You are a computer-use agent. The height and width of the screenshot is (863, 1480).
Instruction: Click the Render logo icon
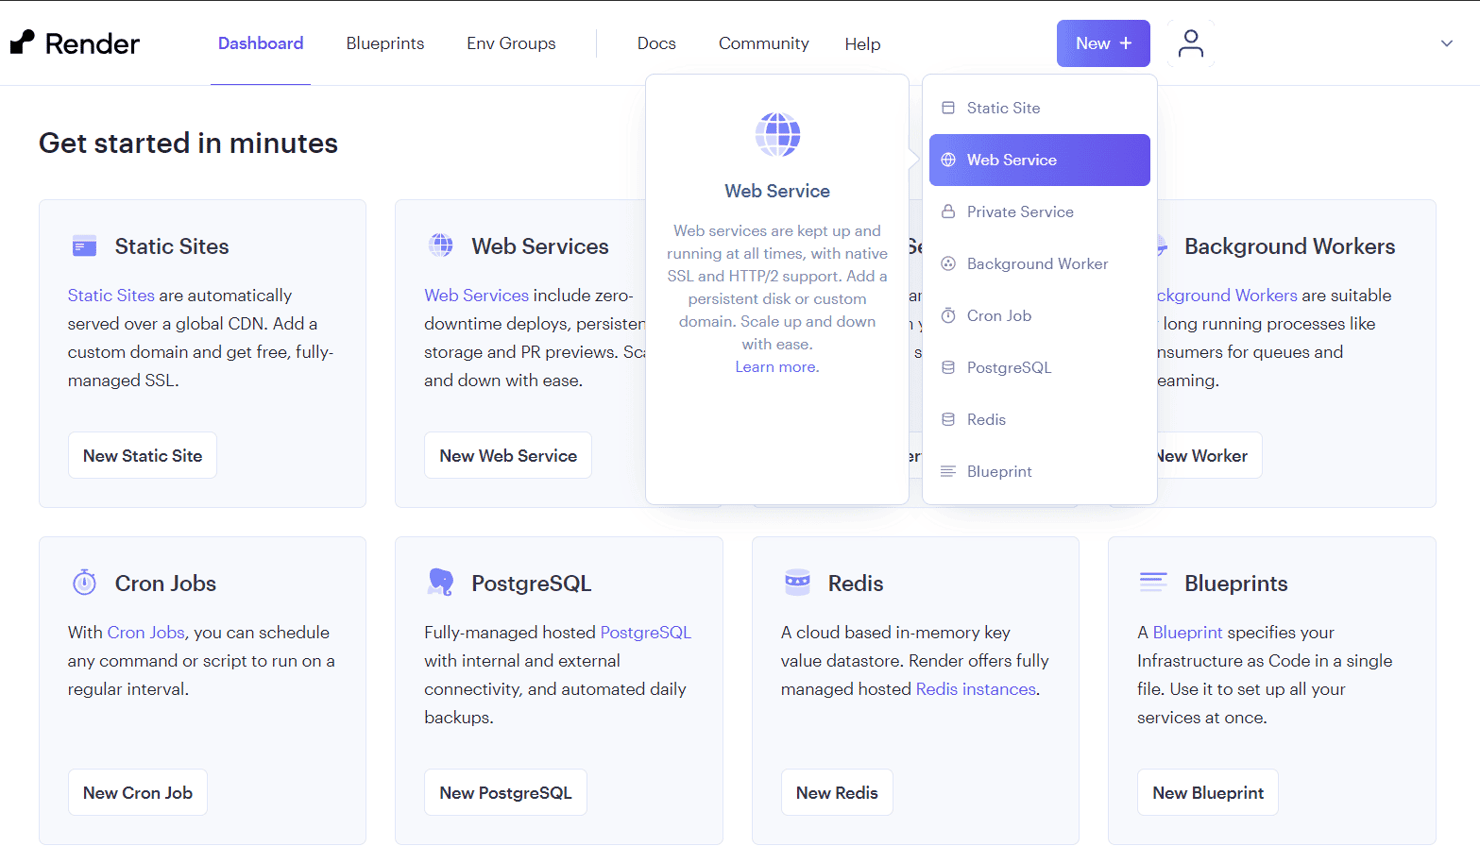point(22,42)
